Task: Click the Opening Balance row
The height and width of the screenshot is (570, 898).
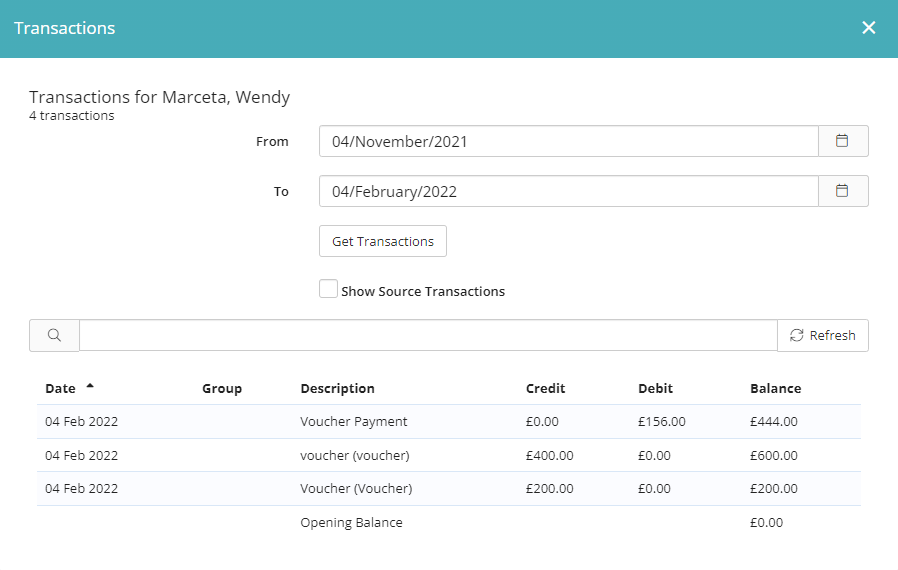Action: pyautogui.click(x=351, y=523)
